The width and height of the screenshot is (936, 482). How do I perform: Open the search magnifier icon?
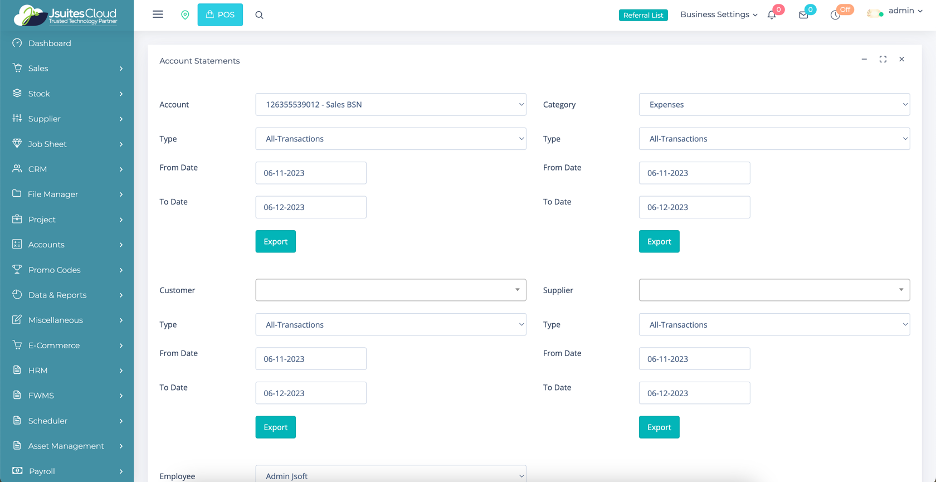[260, 15]
